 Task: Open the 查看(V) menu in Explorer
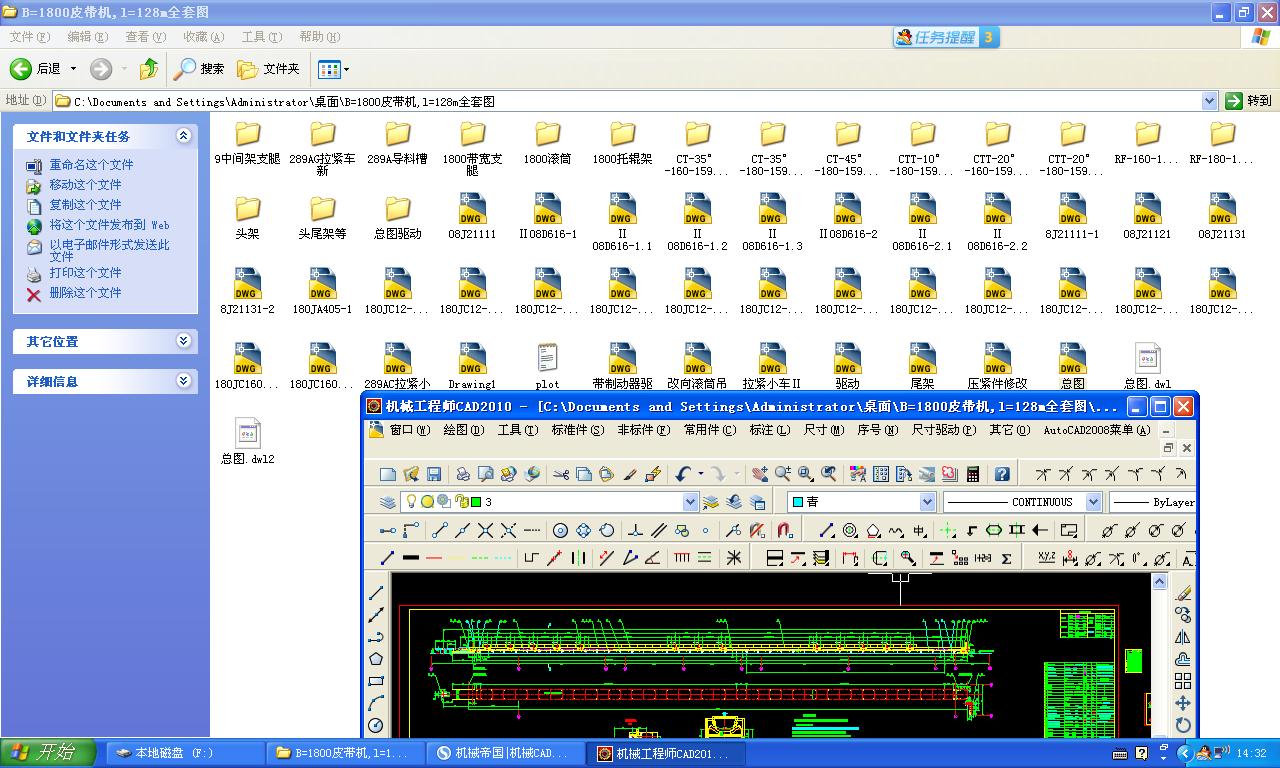pos(145,37)
